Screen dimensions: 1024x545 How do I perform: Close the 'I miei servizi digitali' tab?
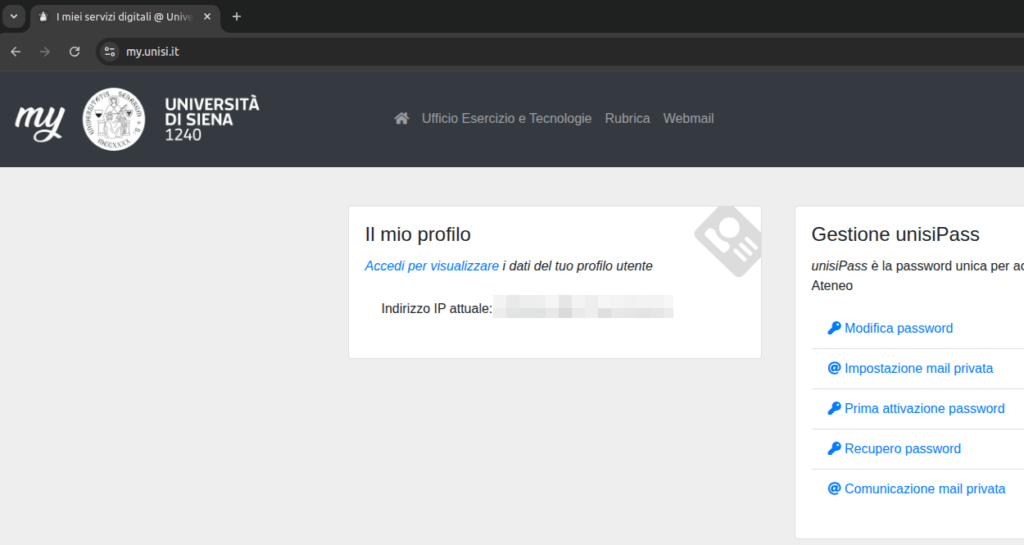207,17
